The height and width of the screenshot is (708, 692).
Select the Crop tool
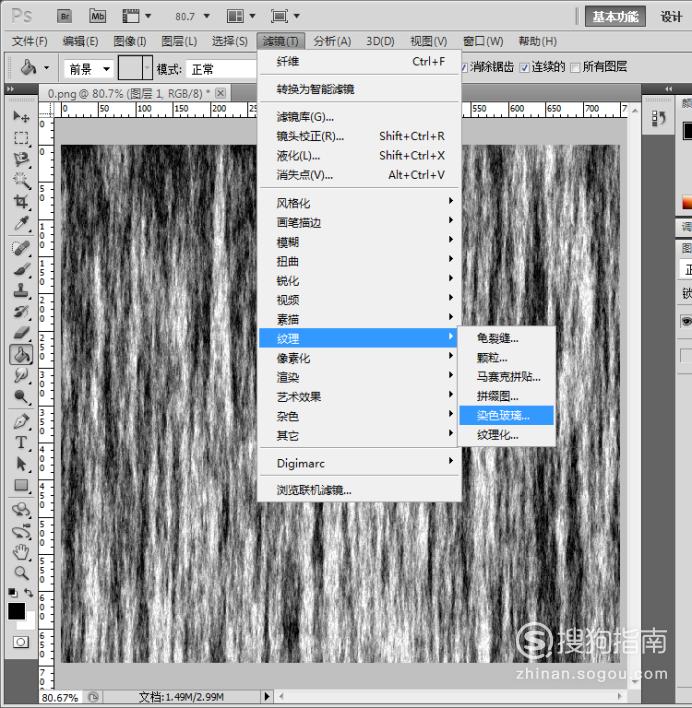click(x=21, y=201)
